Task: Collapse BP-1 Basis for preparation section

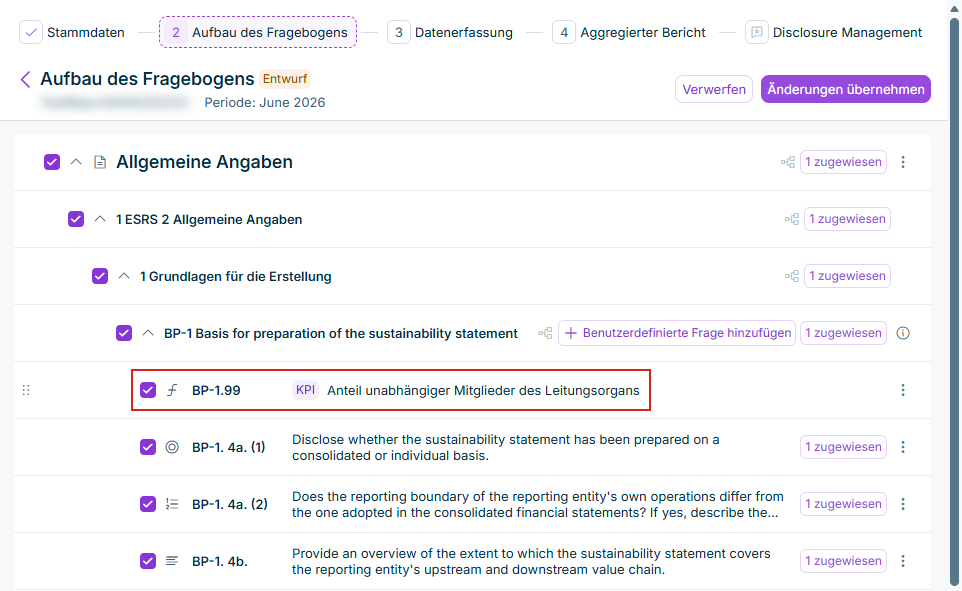Action: (148, 333)
